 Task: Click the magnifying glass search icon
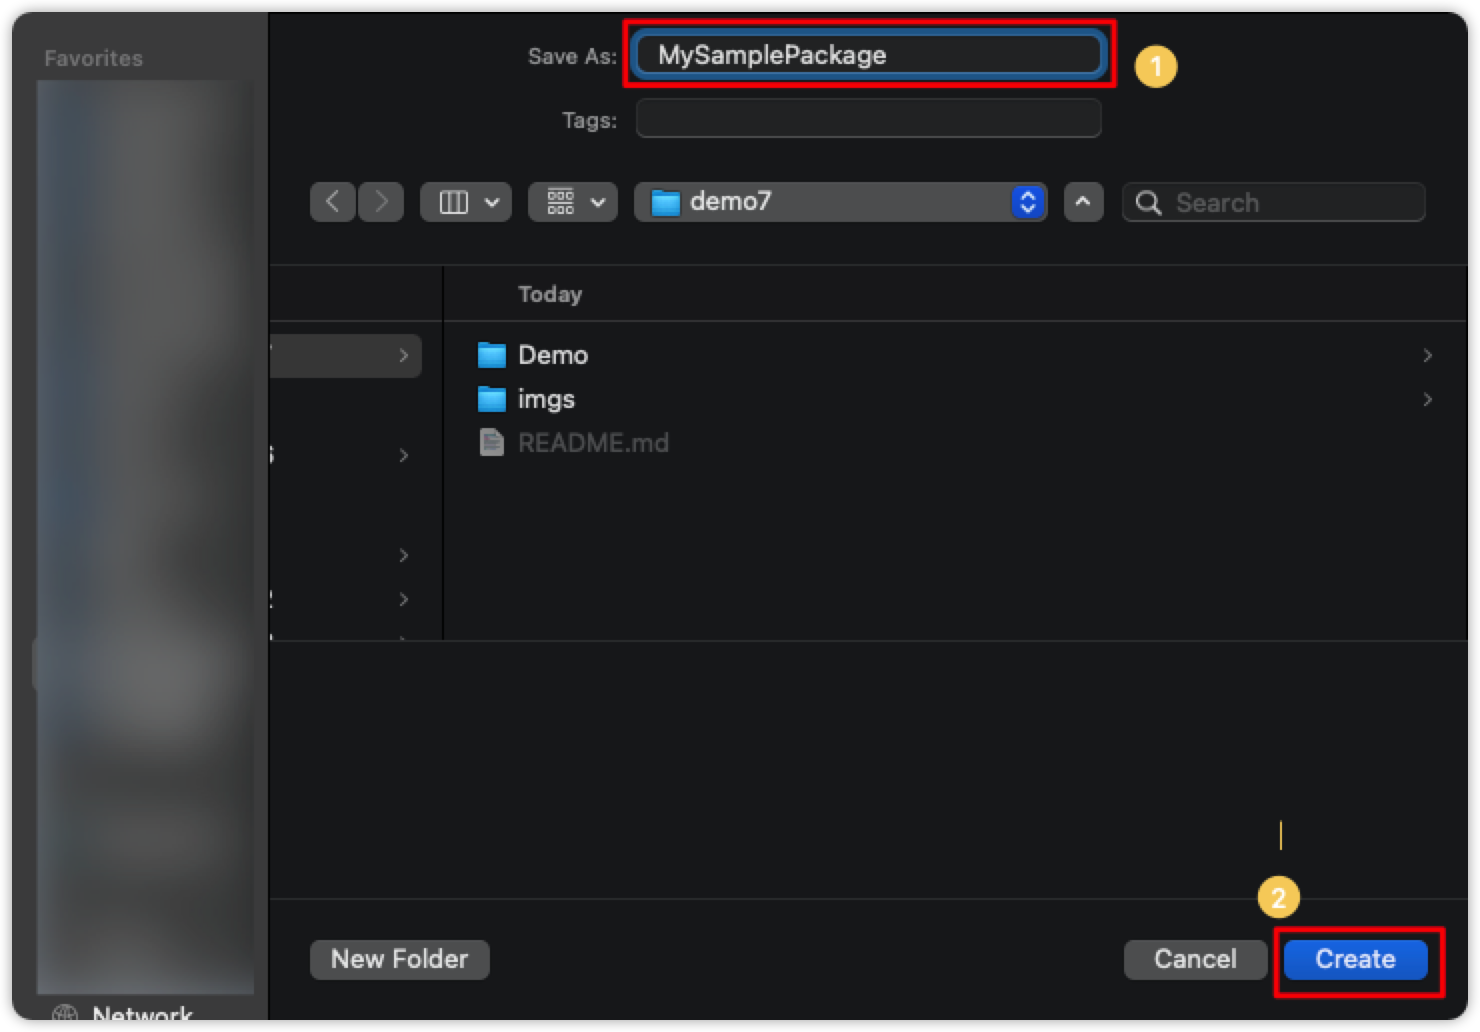[1149, 203]
